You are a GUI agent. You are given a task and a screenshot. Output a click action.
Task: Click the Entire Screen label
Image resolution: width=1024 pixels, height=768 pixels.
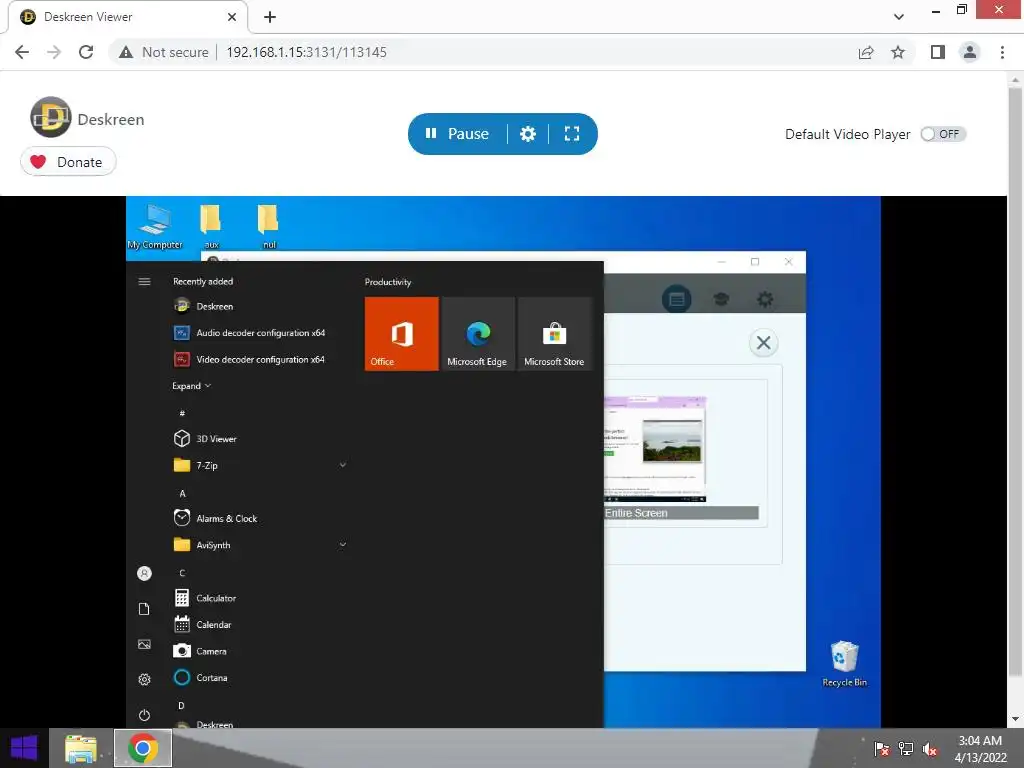tap(636, 513)
